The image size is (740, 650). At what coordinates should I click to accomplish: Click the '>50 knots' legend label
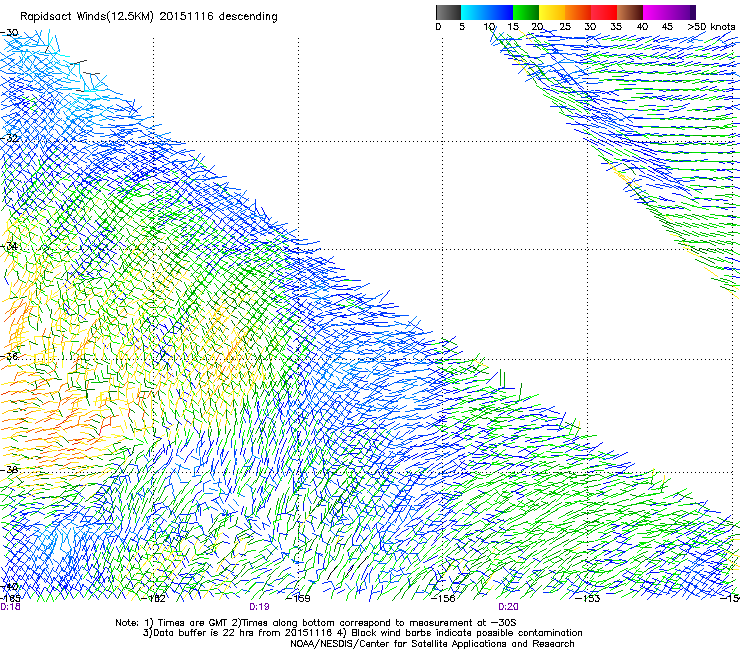click(711, 27)
